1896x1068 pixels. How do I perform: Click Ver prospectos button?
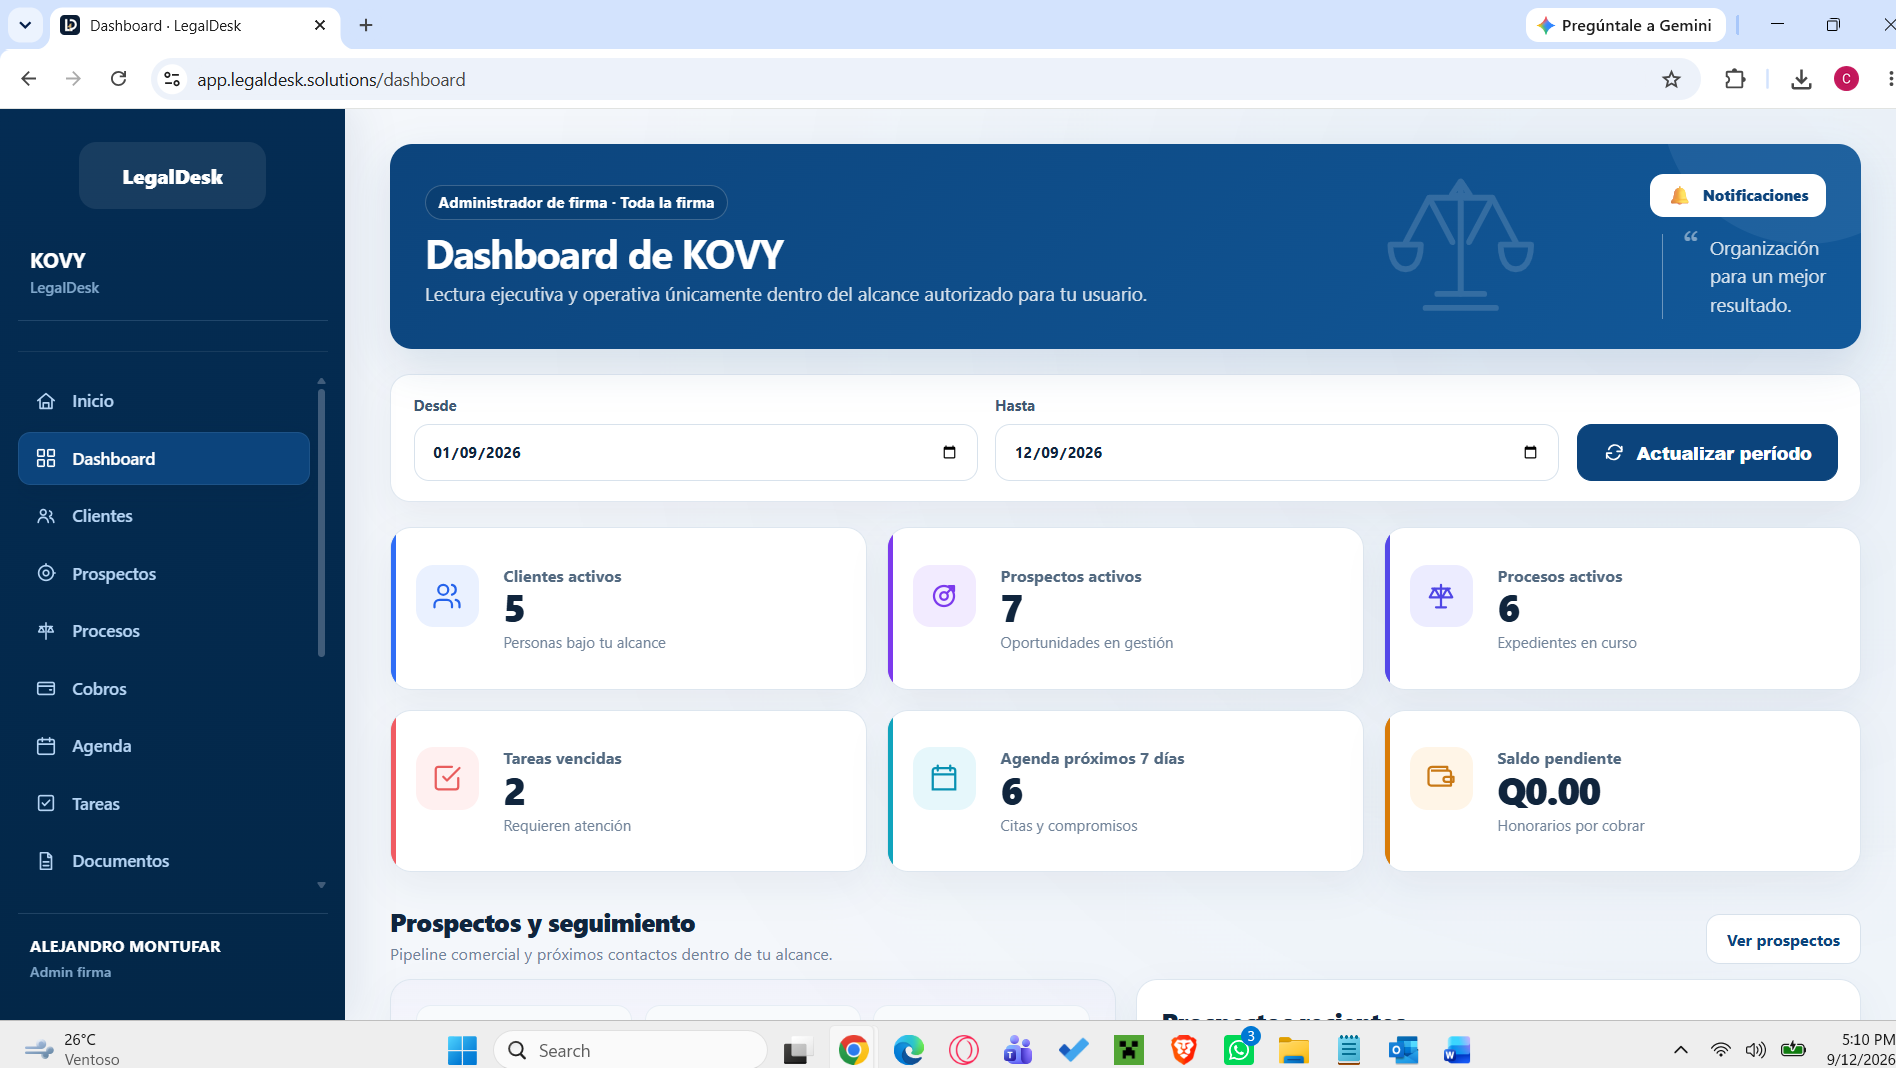[1783, 940]
